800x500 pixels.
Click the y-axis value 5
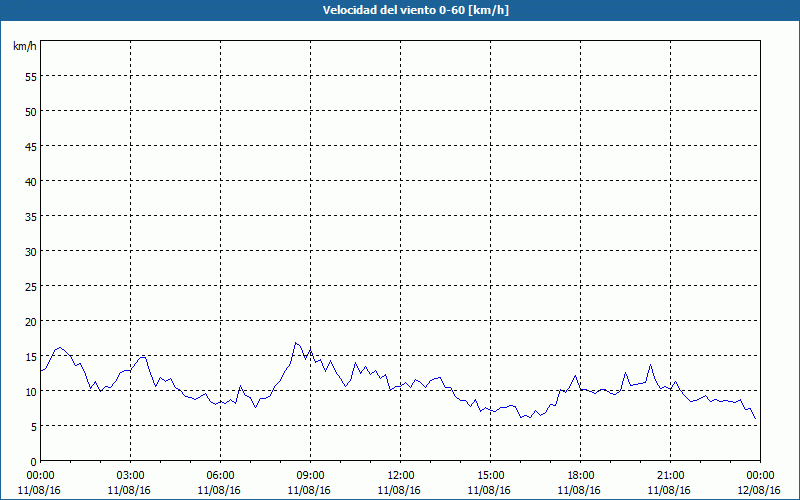34,427
